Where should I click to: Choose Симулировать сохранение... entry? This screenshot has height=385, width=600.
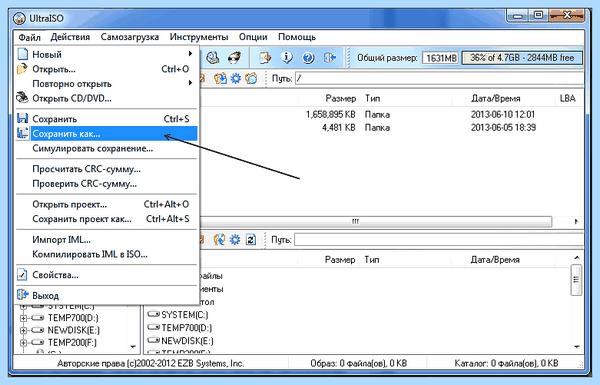coord(106,148)
